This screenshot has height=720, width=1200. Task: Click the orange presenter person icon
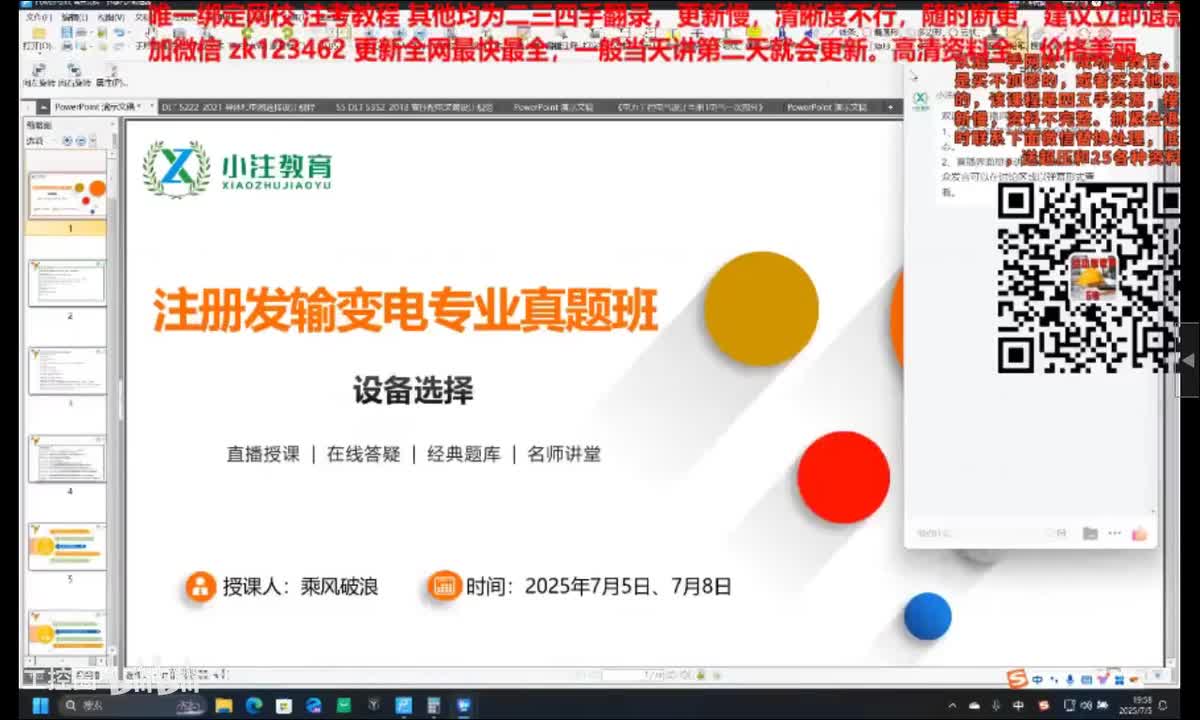pyautogui.click(x=200, y=586)
